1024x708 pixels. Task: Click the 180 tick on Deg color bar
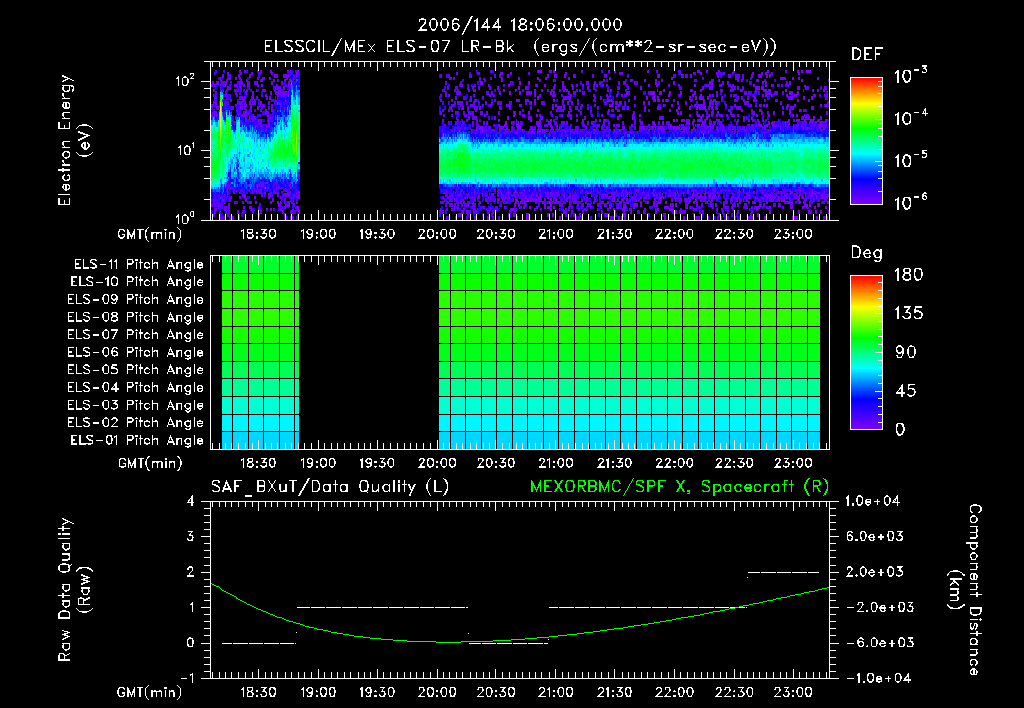click(x=908, y=275)
